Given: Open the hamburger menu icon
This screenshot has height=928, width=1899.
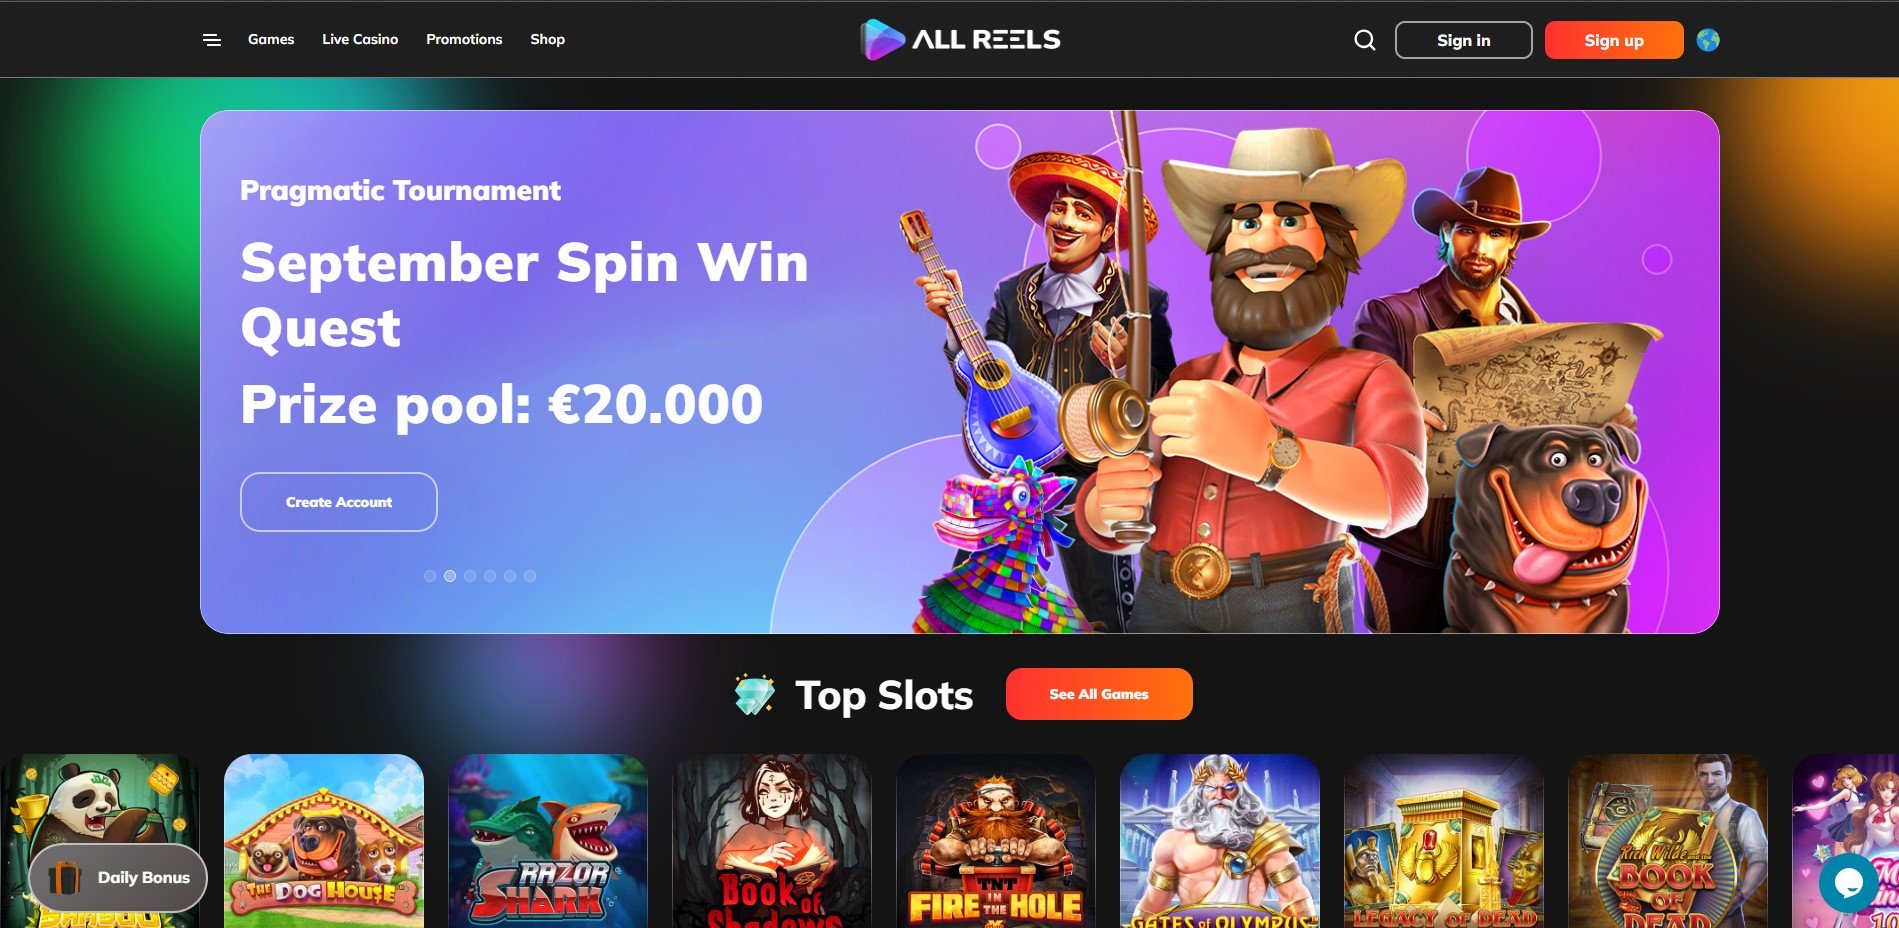Looking at the screenshot, I should (212, 40).
